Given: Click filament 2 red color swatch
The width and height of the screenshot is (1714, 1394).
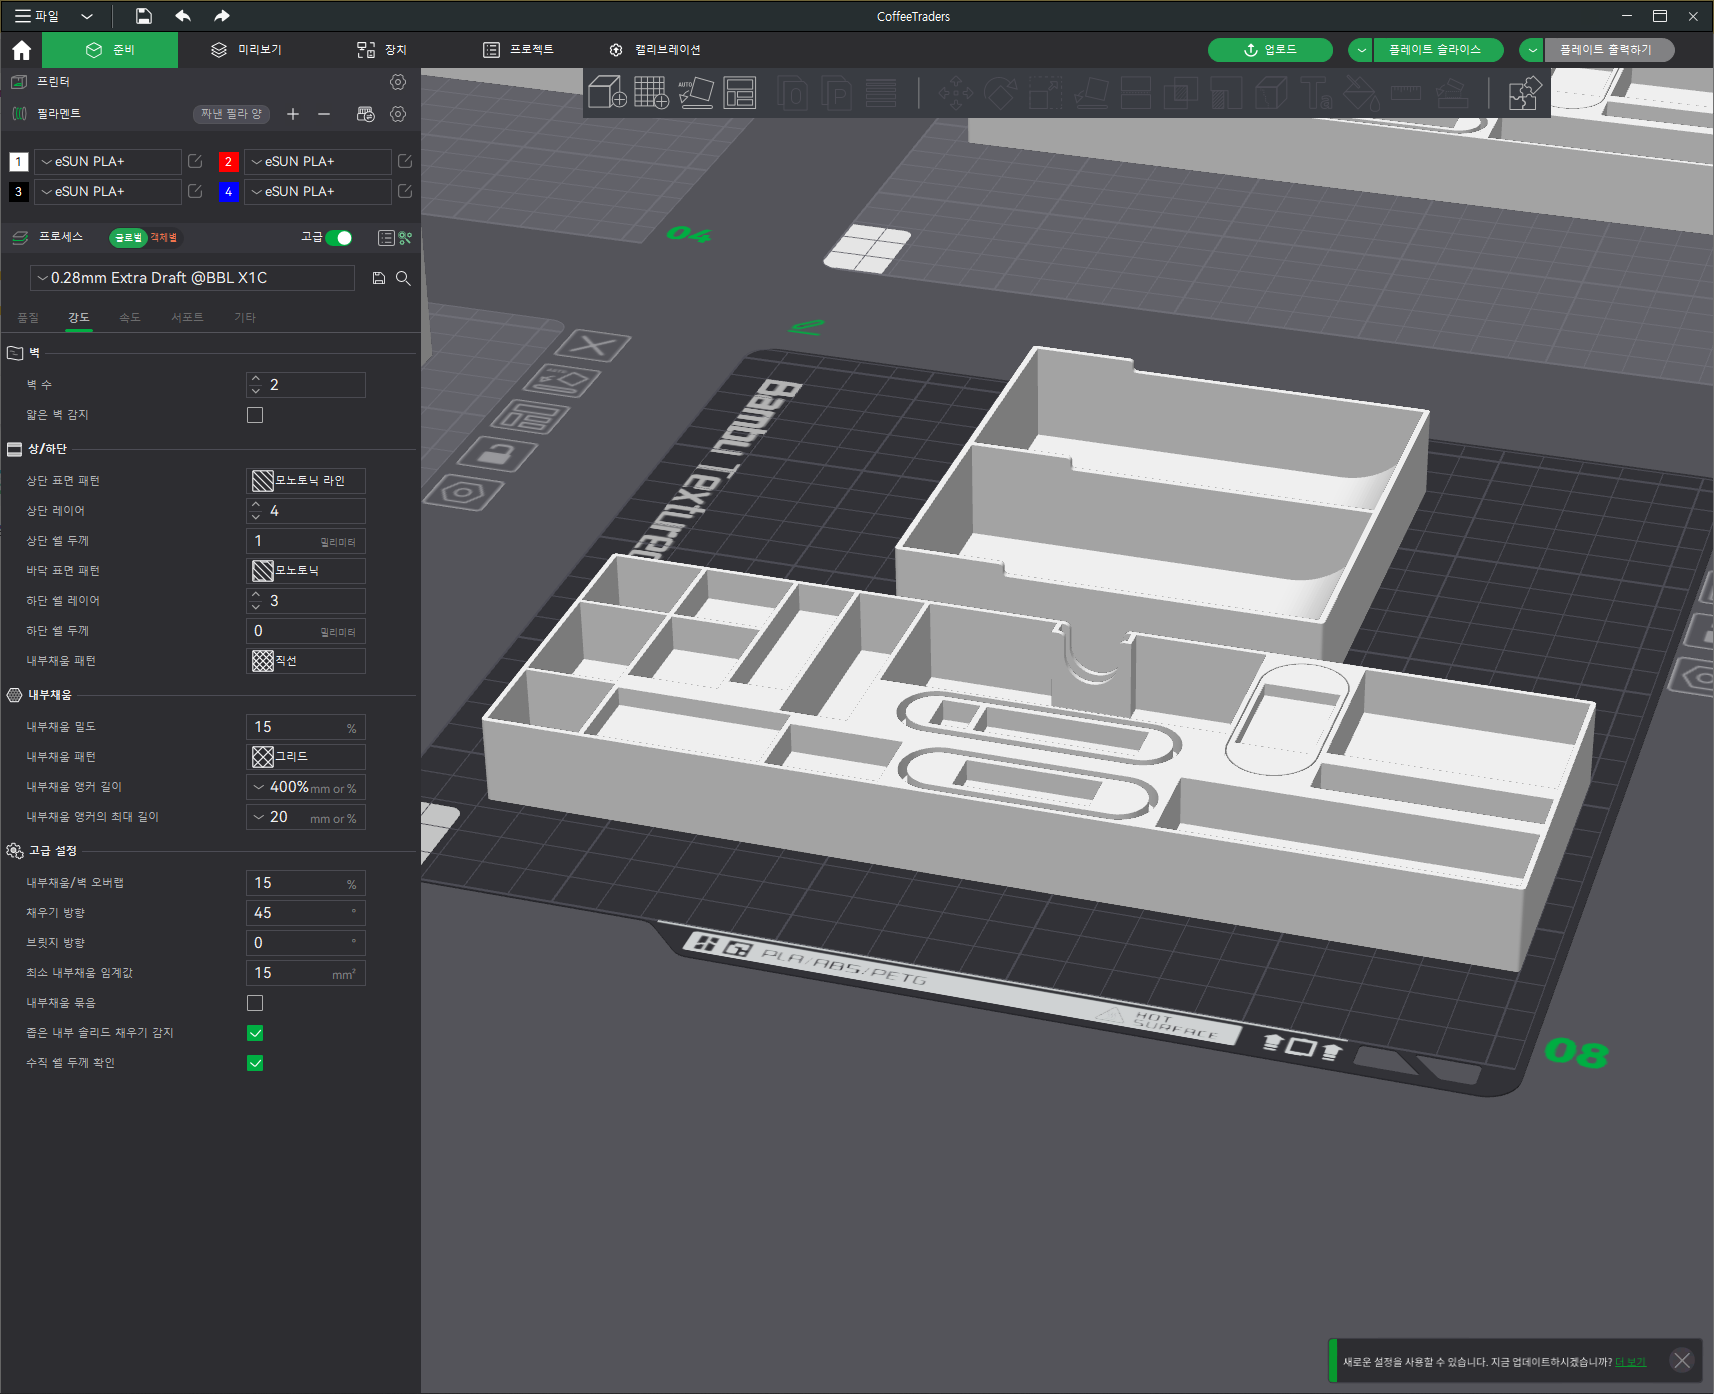Looking at the screenshot, I should point(228,161).
